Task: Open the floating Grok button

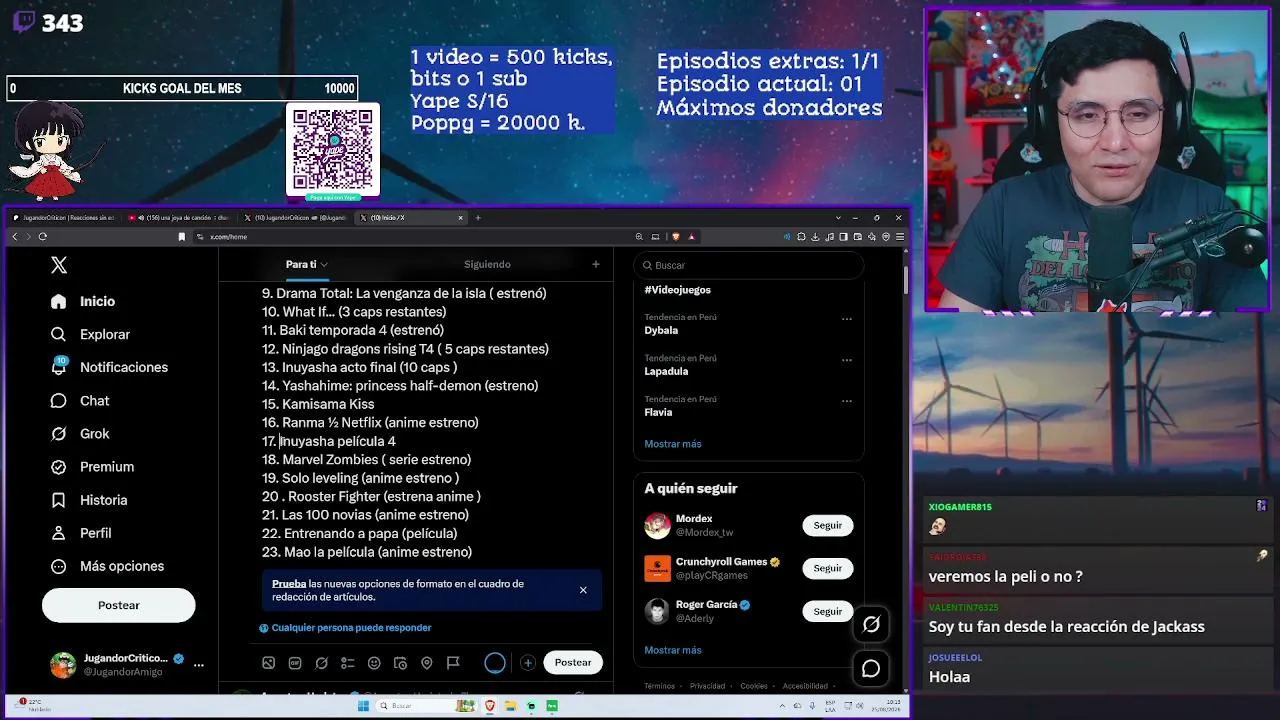Action: pos(871,625)
